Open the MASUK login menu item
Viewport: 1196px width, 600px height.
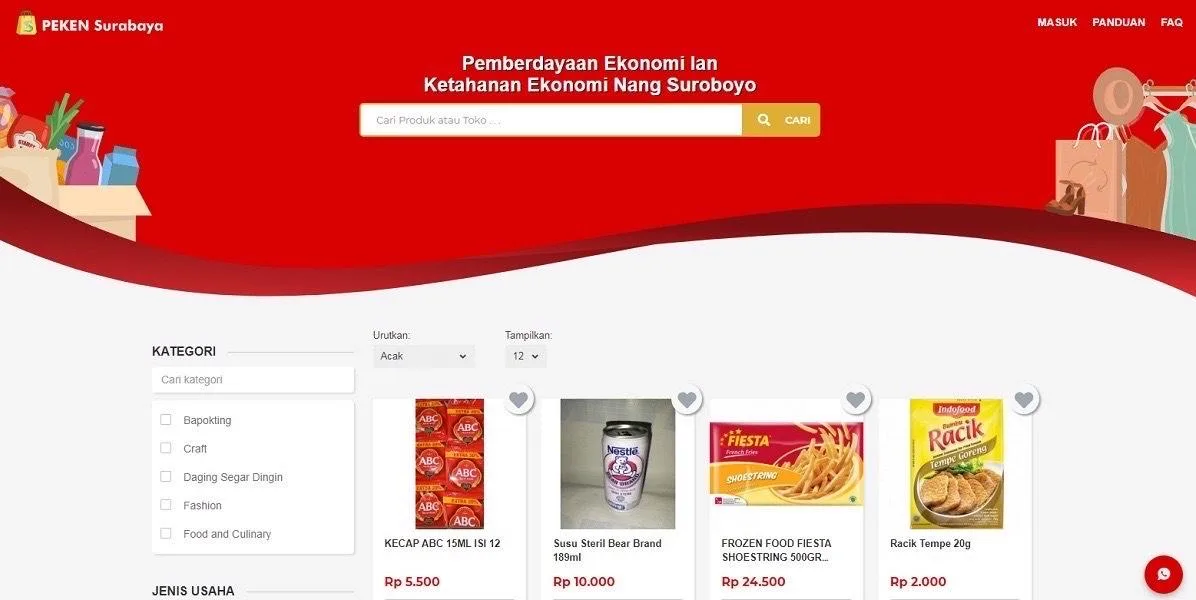pyautogui.click(x=1057, y=23)
